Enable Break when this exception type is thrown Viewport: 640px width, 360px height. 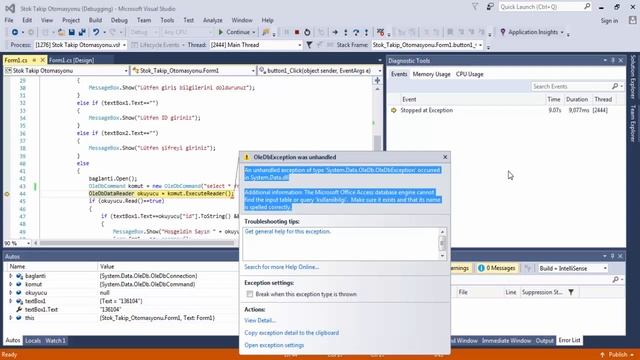(x=250, y=294)
